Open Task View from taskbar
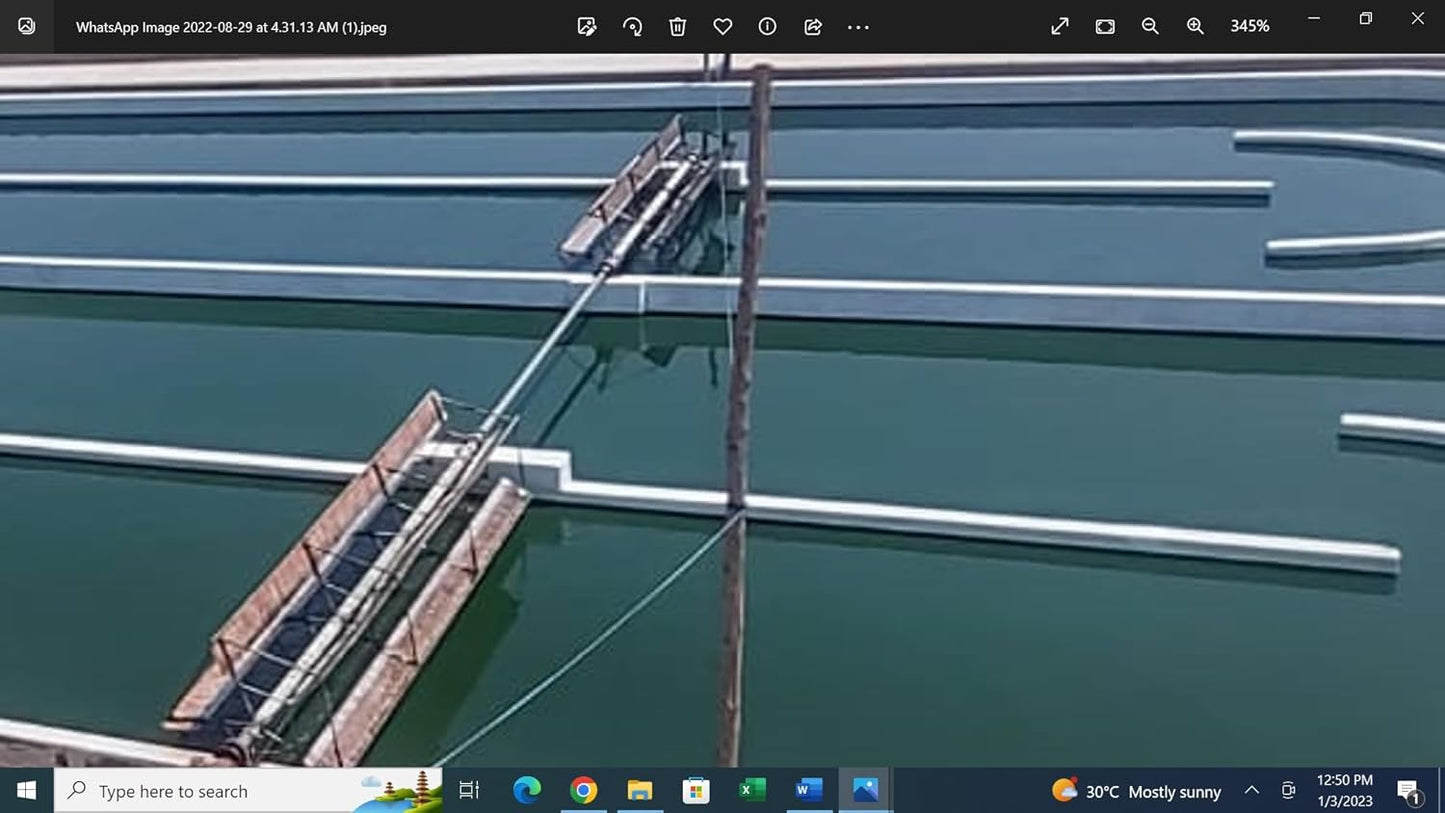 pos(469,791)
